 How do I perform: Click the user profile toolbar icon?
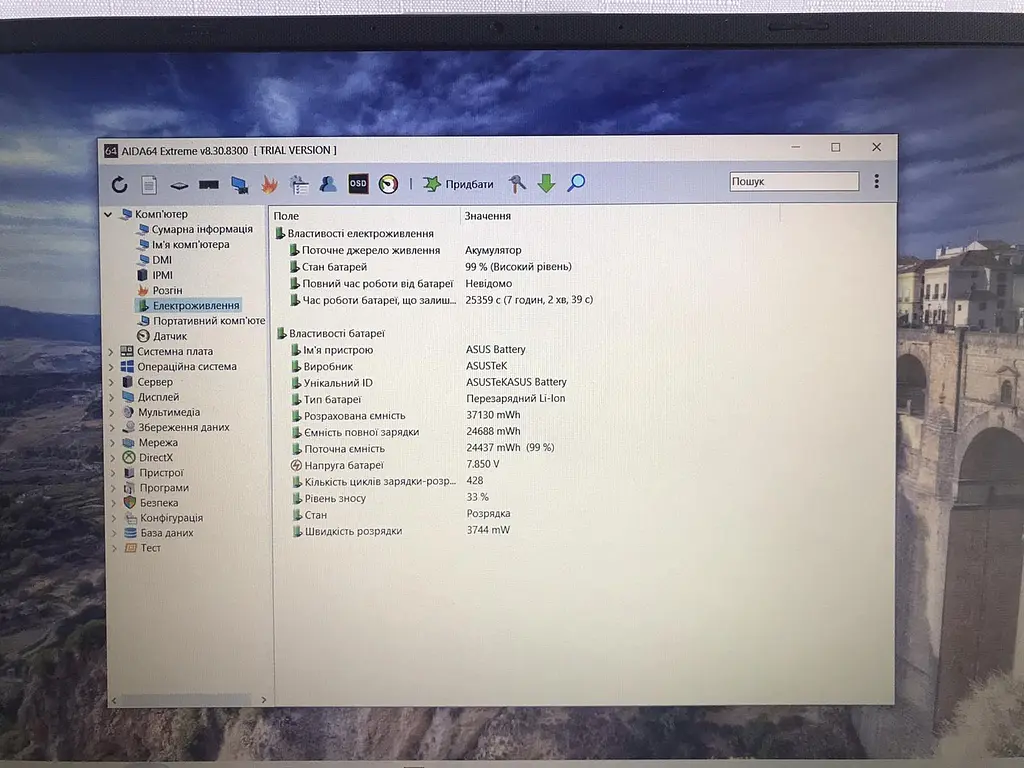pos(328,184)
